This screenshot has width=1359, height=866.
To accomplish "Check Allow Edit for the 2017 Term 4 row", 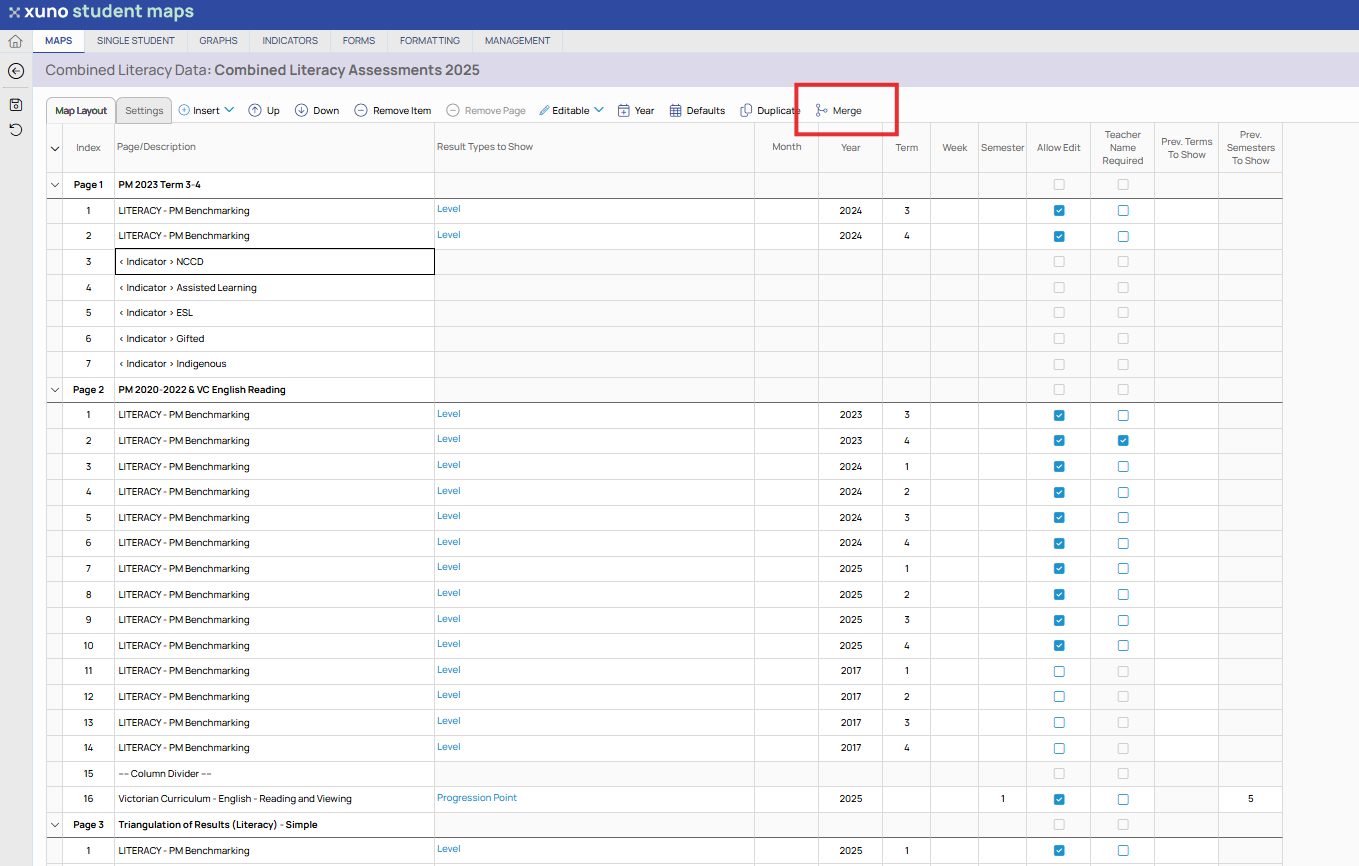I will pyautogui.click(x=1059, y=748).
